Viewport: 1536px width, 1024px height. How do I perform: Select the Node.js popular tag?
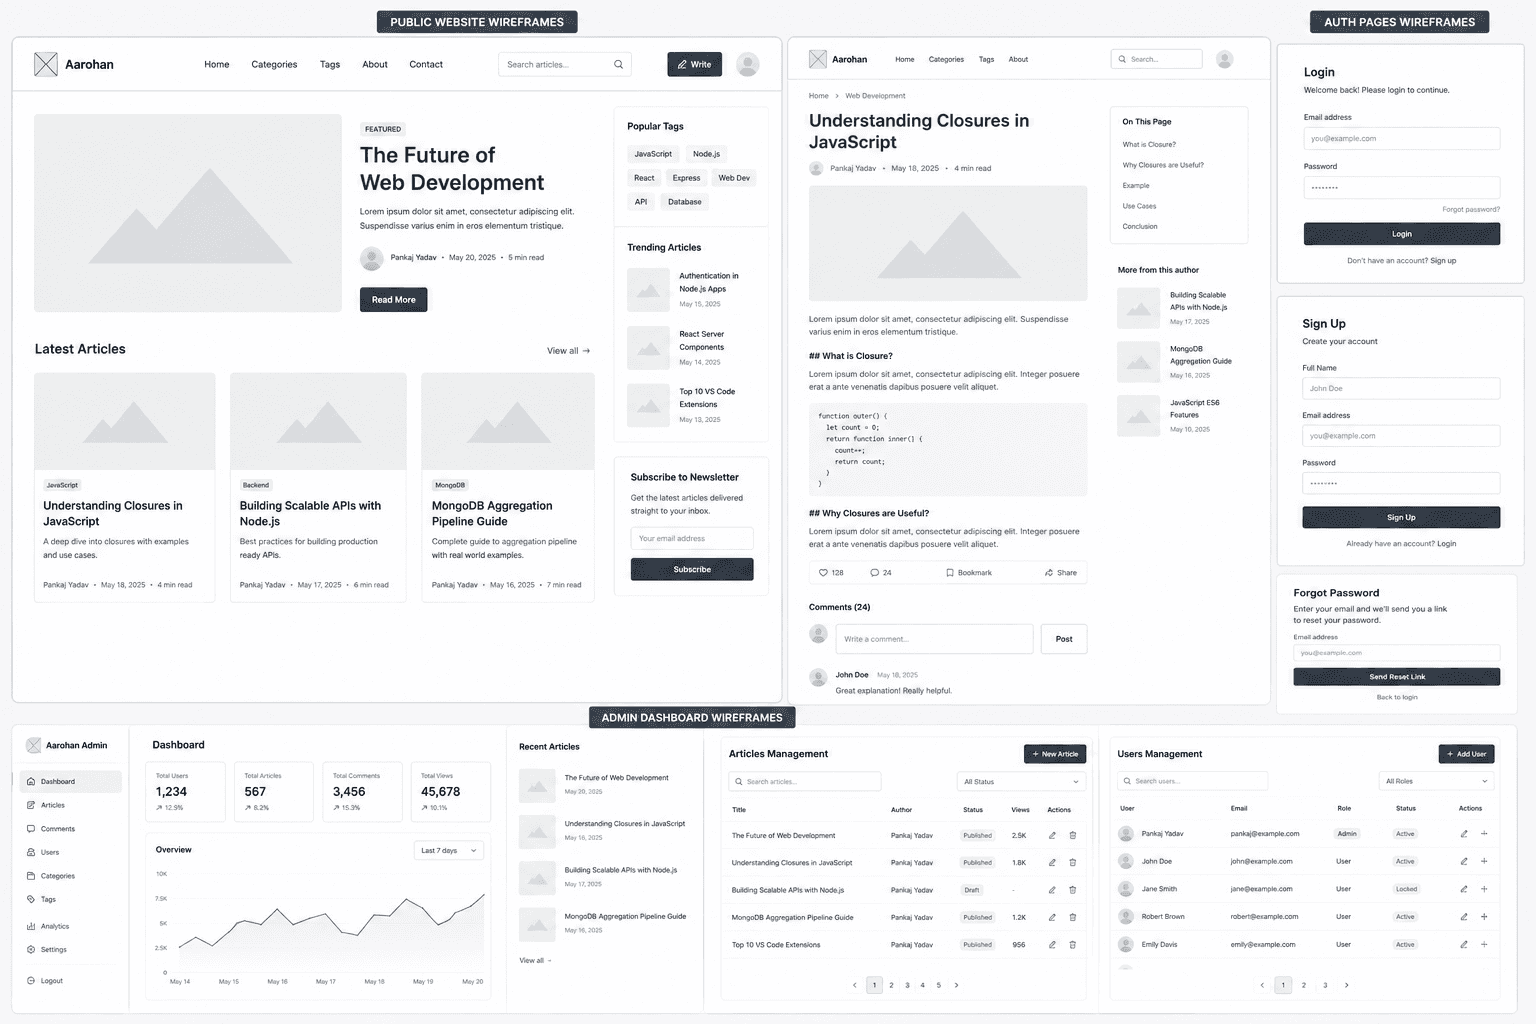706,154
